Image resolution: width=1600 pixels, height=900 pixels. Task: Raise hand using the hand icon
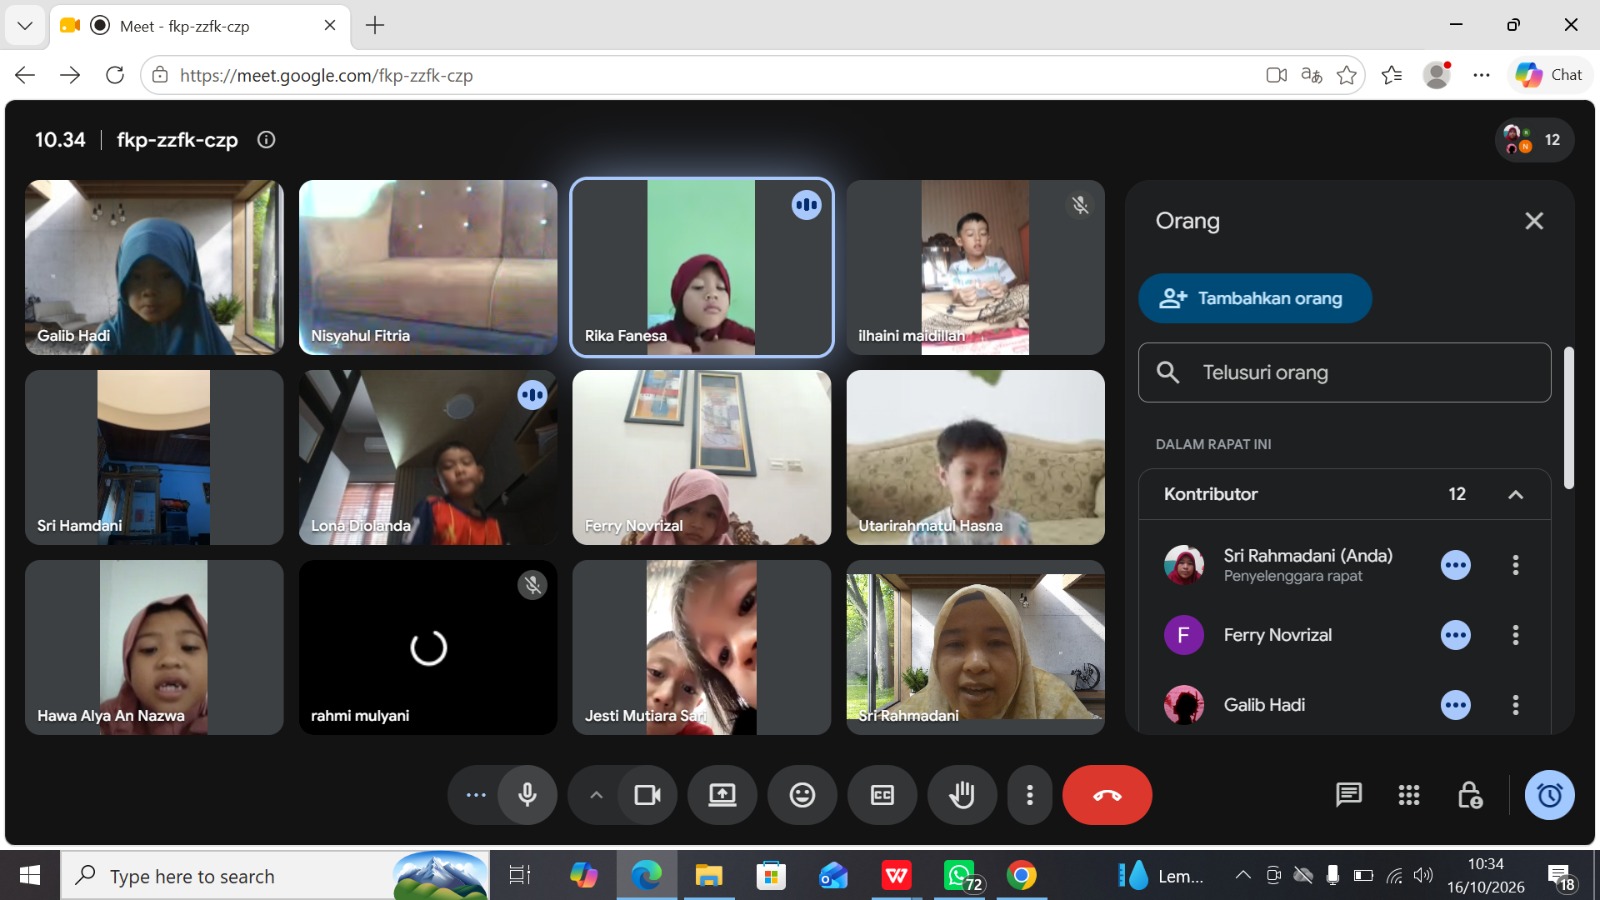click(x=962, y=795)
